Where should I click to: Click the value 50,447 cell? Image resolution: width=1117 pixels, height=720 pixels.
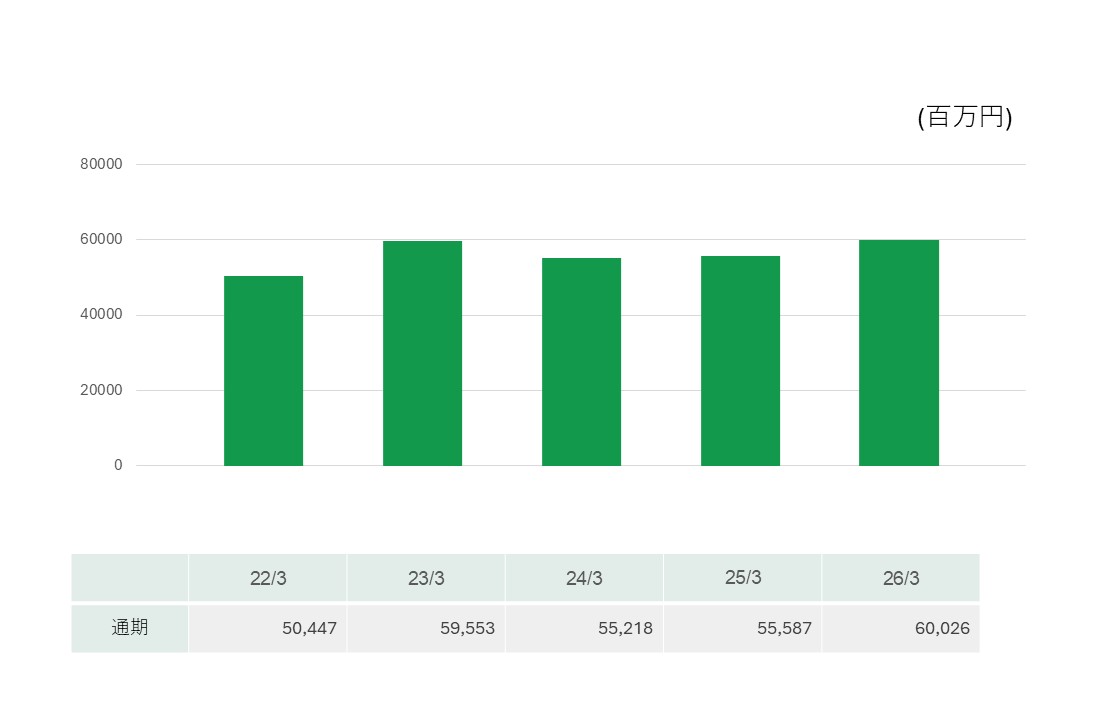coord(268,628)
